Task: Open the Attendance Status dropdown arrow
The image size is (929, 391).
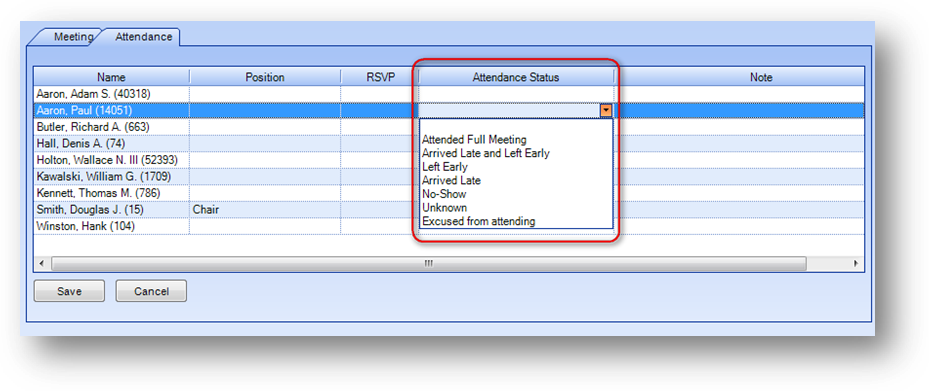Action: pyautogui.click(x=606, y=110)
